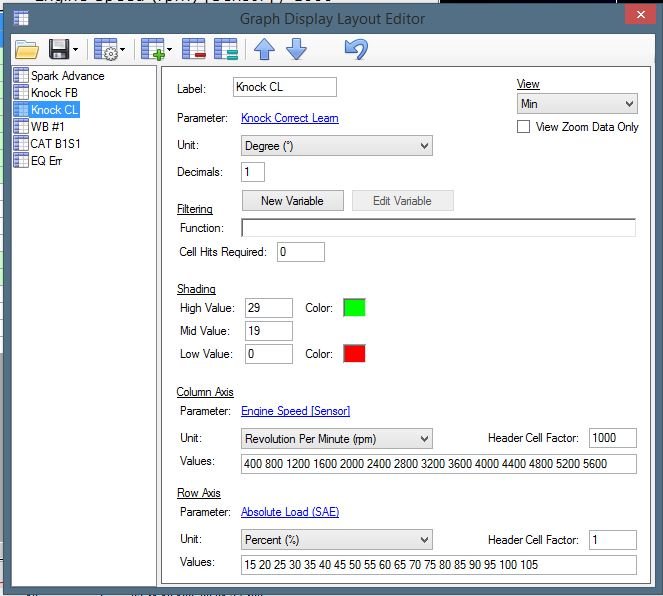Open Absolute Load (SAE) parameter link
Viewport: 663px width, 596px height.
click(x=290, y=512)
